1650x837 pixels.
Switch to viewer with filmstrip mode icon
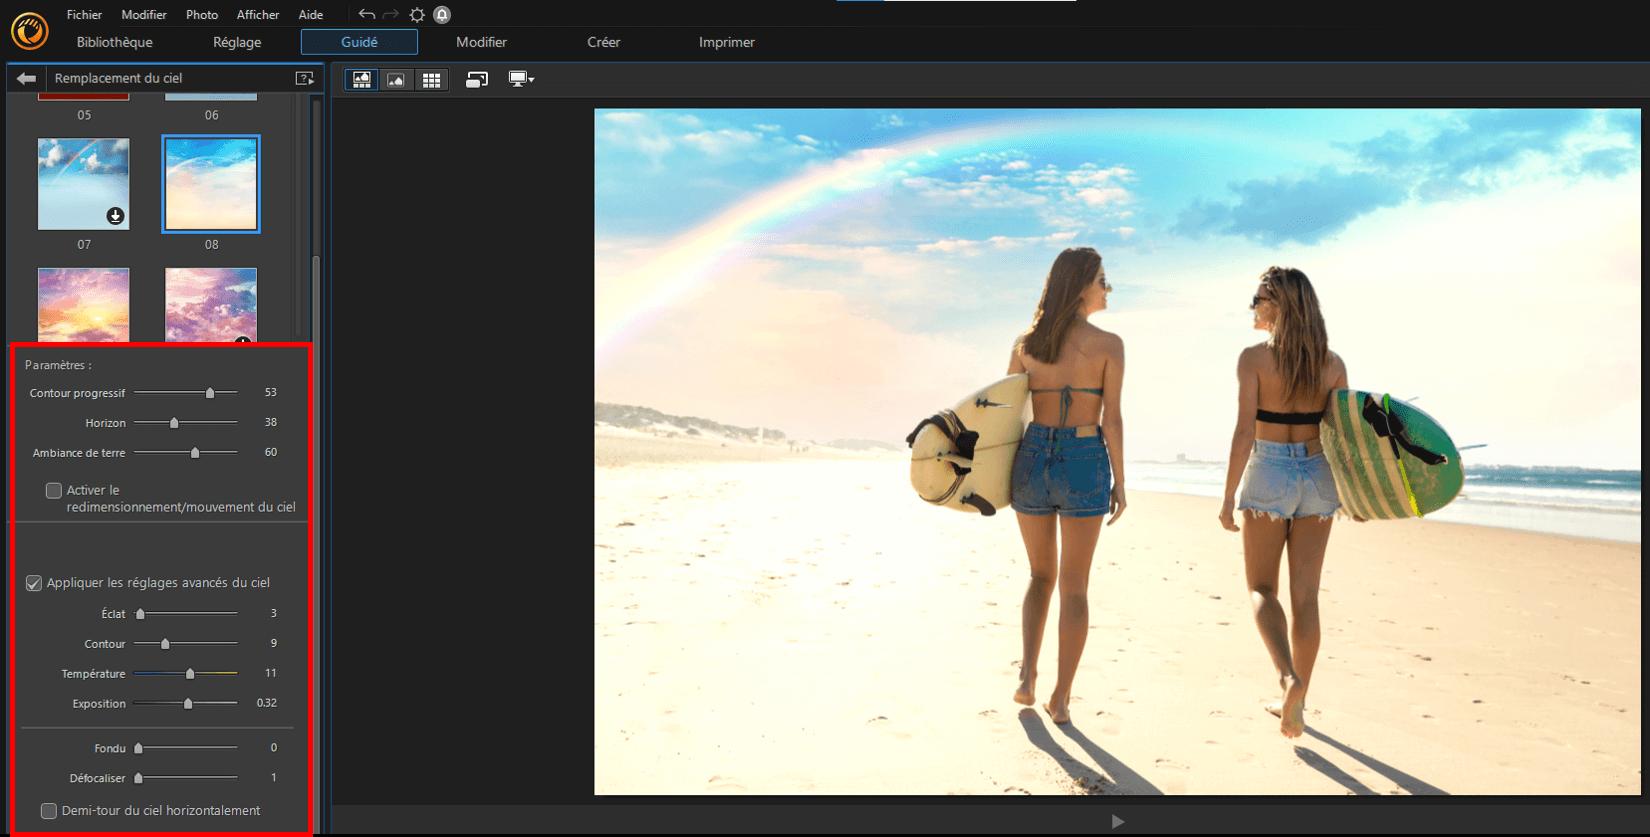pos(361,80)
